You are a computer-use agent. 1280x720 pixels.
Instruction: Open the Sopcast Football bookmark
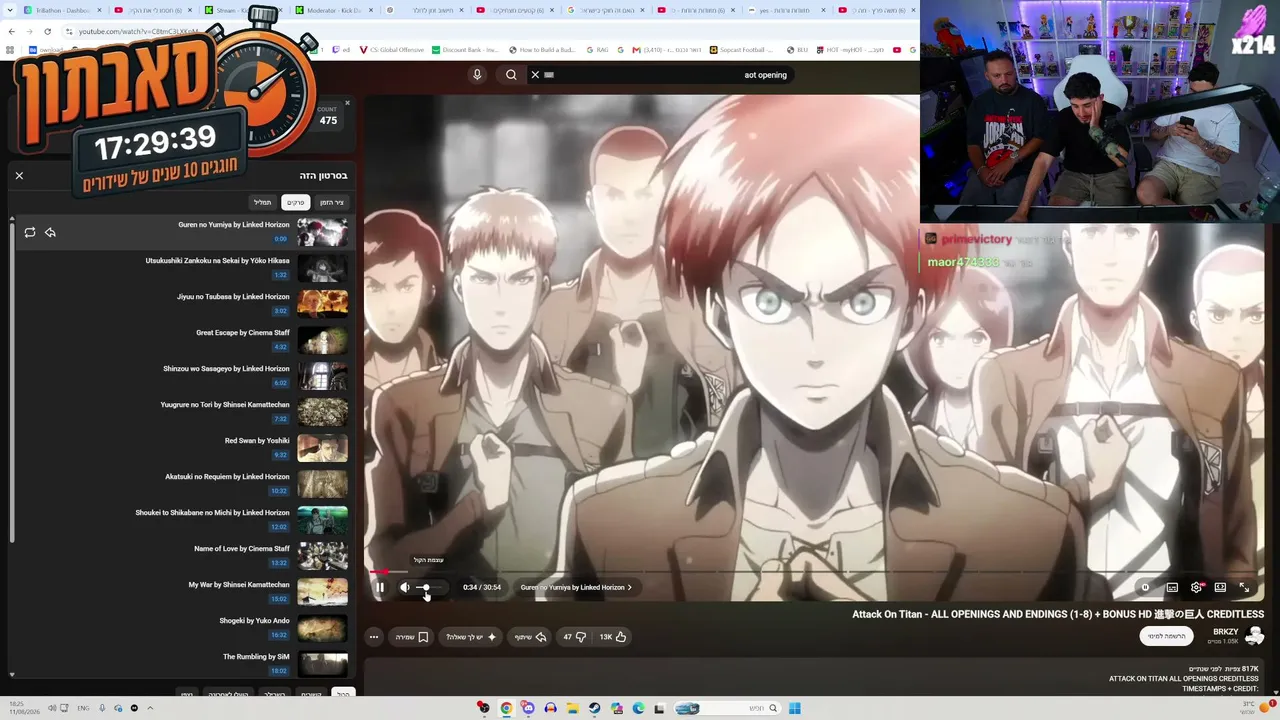[x=741, y=50]
